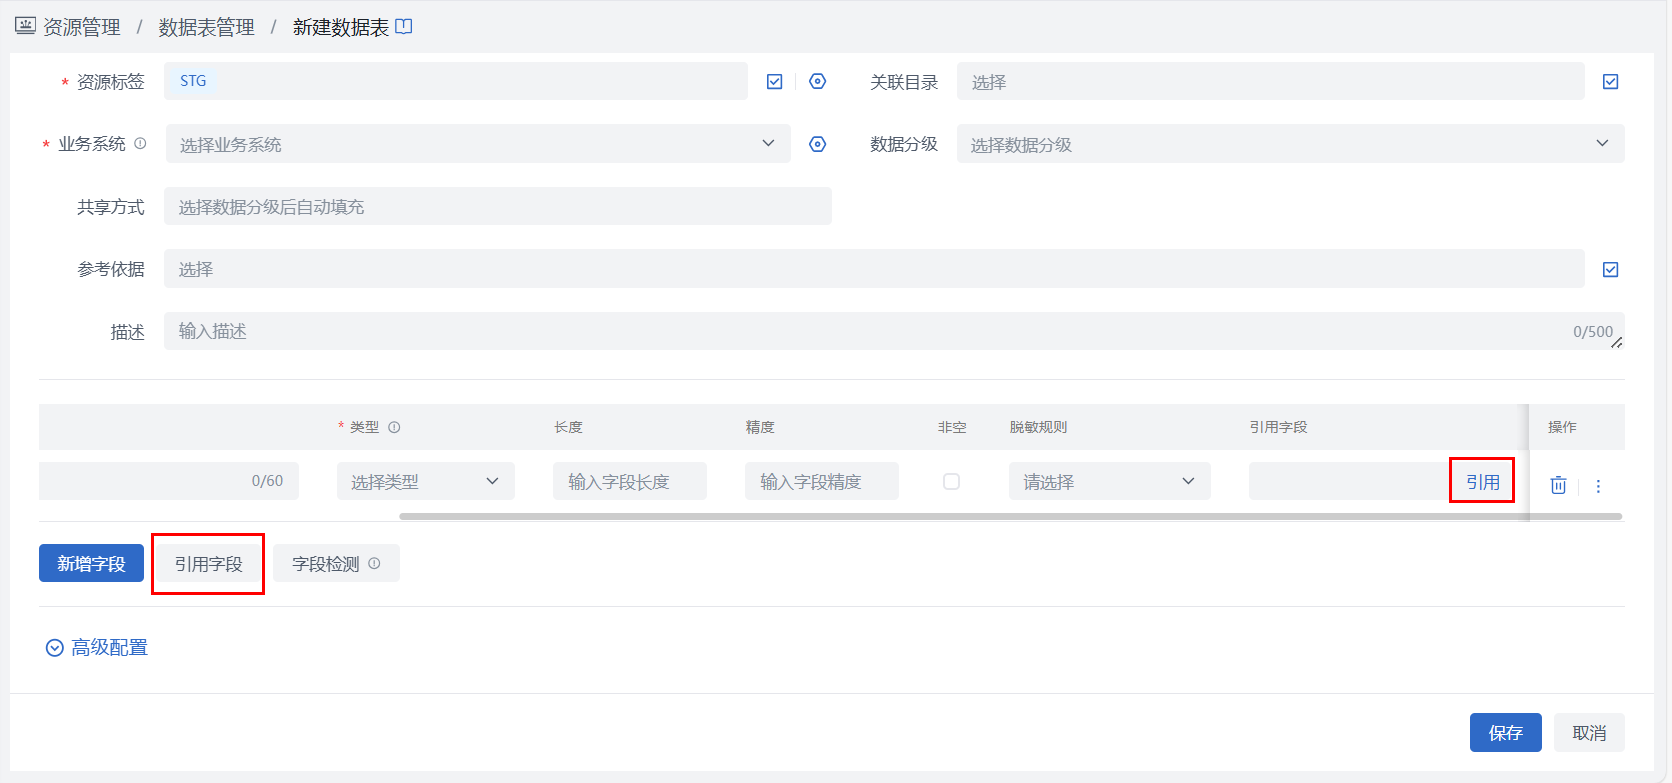1672x783 pixels.
Task: Click the 关联目录 选择 field
Action: click(1270, 81)
